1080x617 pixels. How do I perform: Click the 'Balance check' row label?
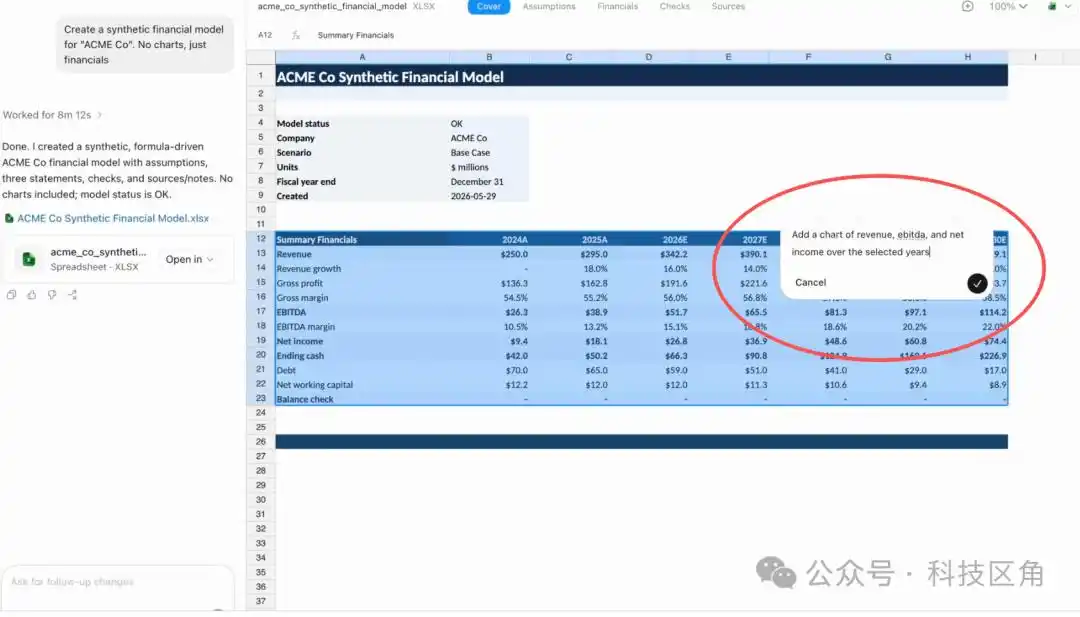point(305,399)
